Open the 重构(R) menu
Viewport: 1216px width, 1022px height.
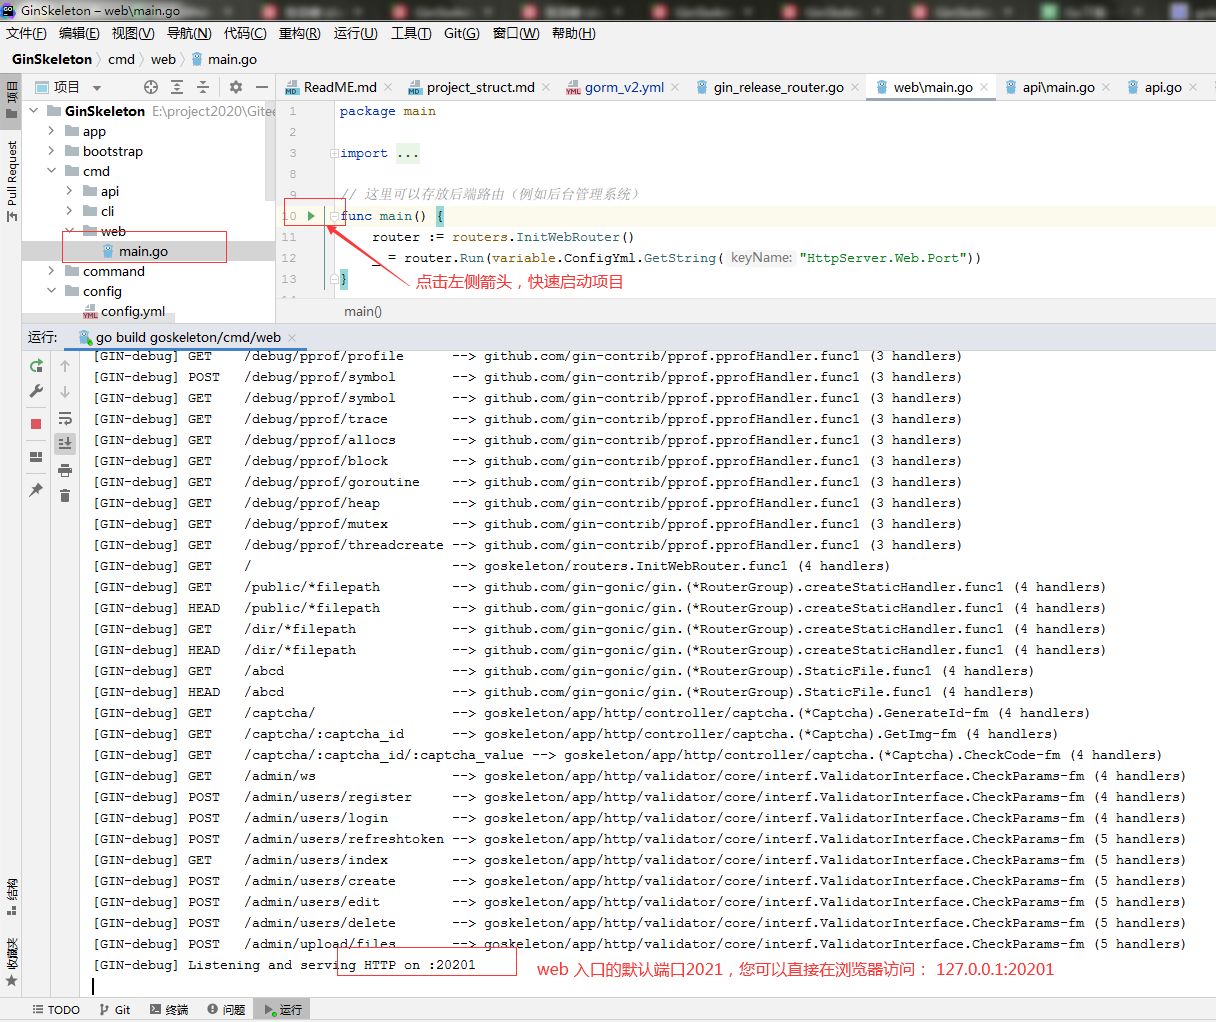click(x=299, y=33)
